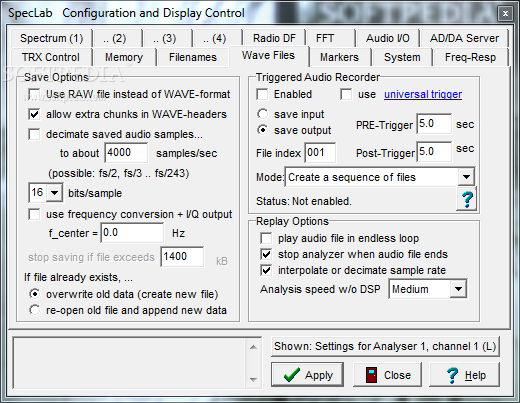
Task: Select the Wave Files tab
Action: pyautogui.click(x=268, y=55)
